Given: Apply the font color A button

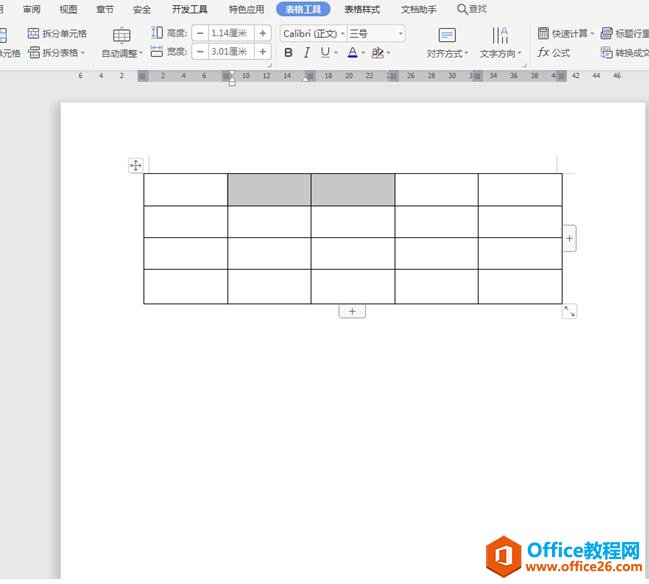Looking at the screenshot, I should coord(352,52).
